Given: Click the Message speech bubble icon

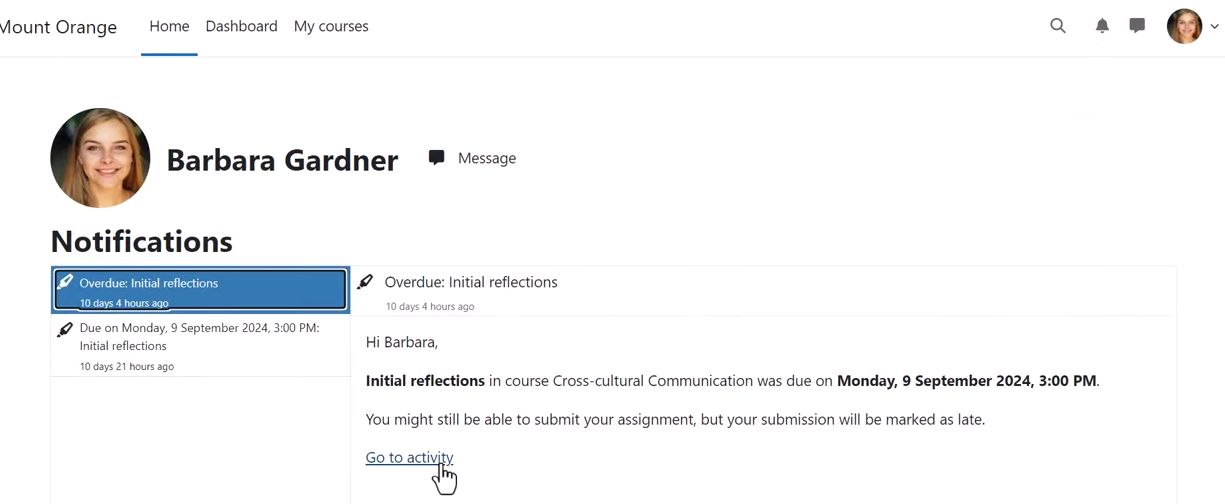Looking at the screenshot, I should (x=436, y=158).
